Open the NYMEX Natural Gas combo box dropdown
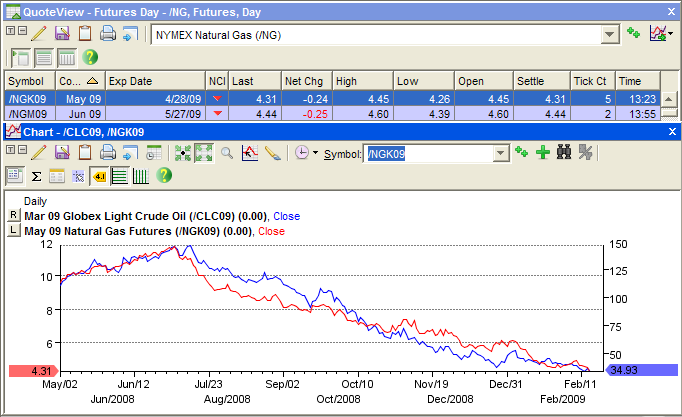Viewport: 682px width, 417px height. click(610, 34)
